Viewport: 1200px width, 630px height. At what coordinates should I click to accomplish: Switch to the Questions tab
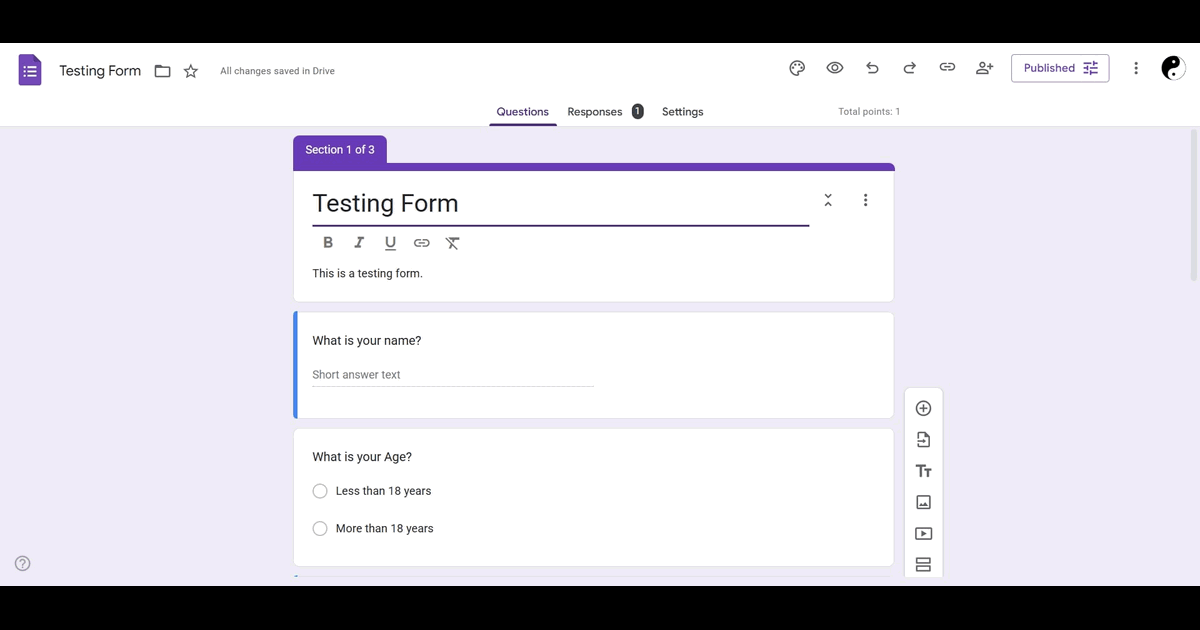pos(523,112)
